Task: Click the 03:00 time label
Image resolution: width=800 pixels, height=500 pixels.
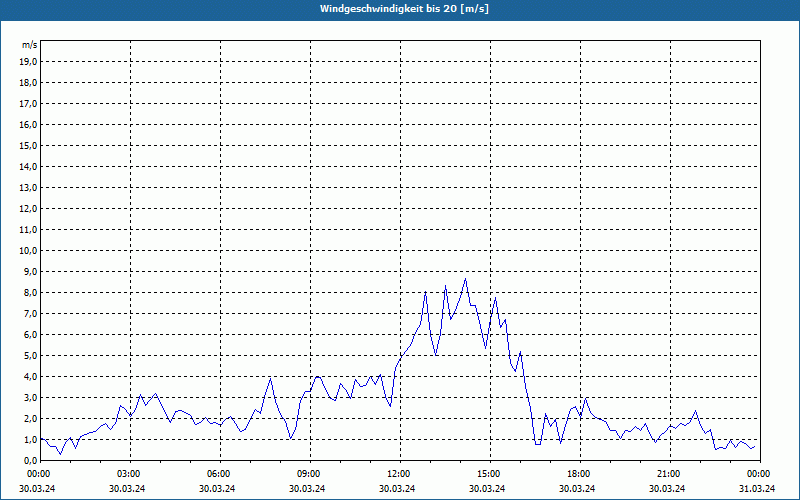Action: coord(131,474)
